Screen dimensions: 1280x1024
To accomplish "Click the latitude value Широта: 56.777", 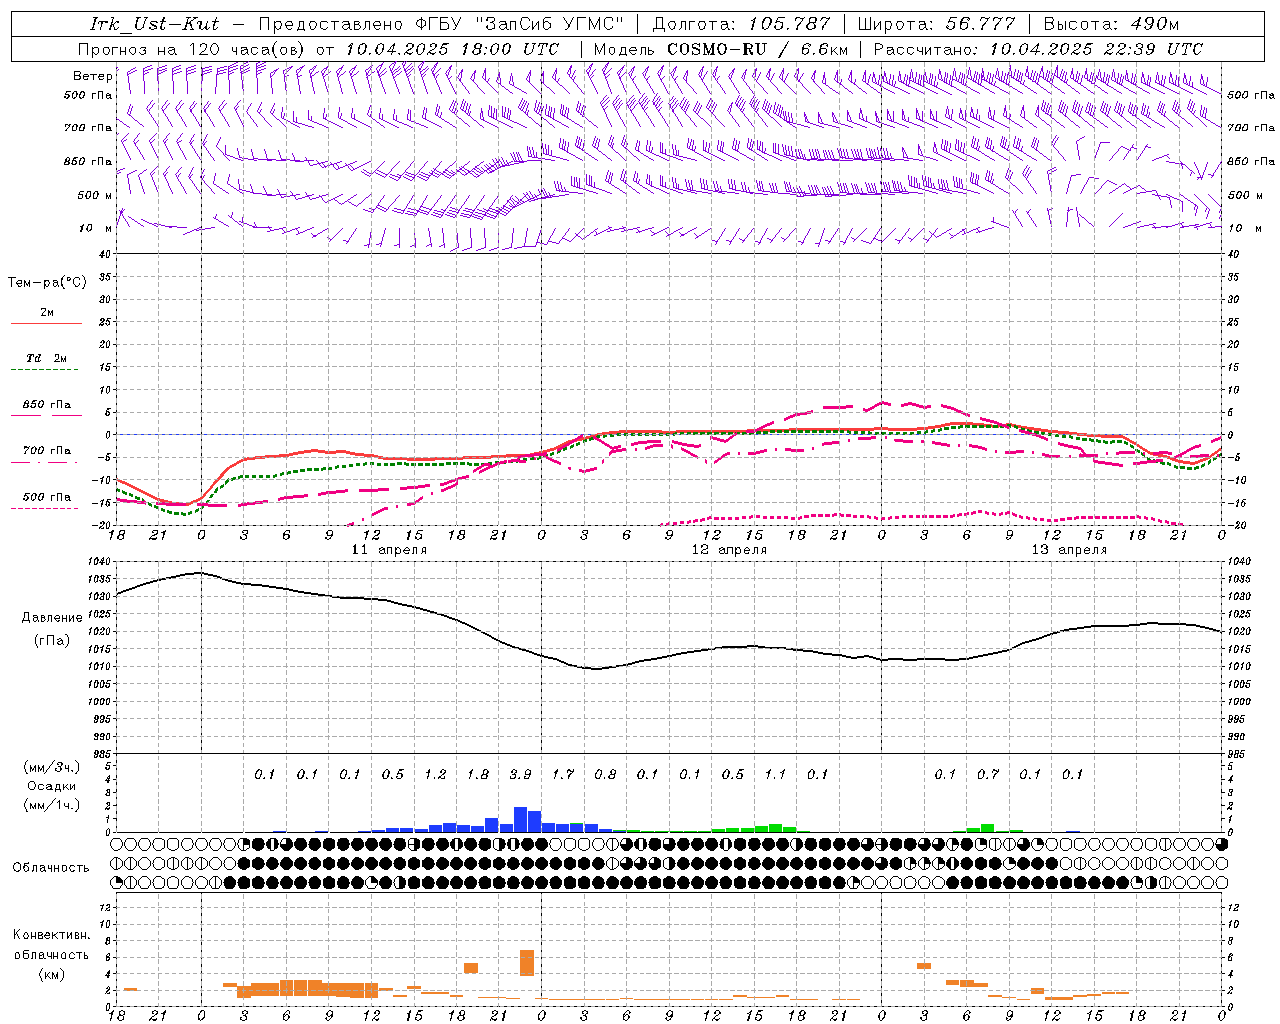I will 936,24.
